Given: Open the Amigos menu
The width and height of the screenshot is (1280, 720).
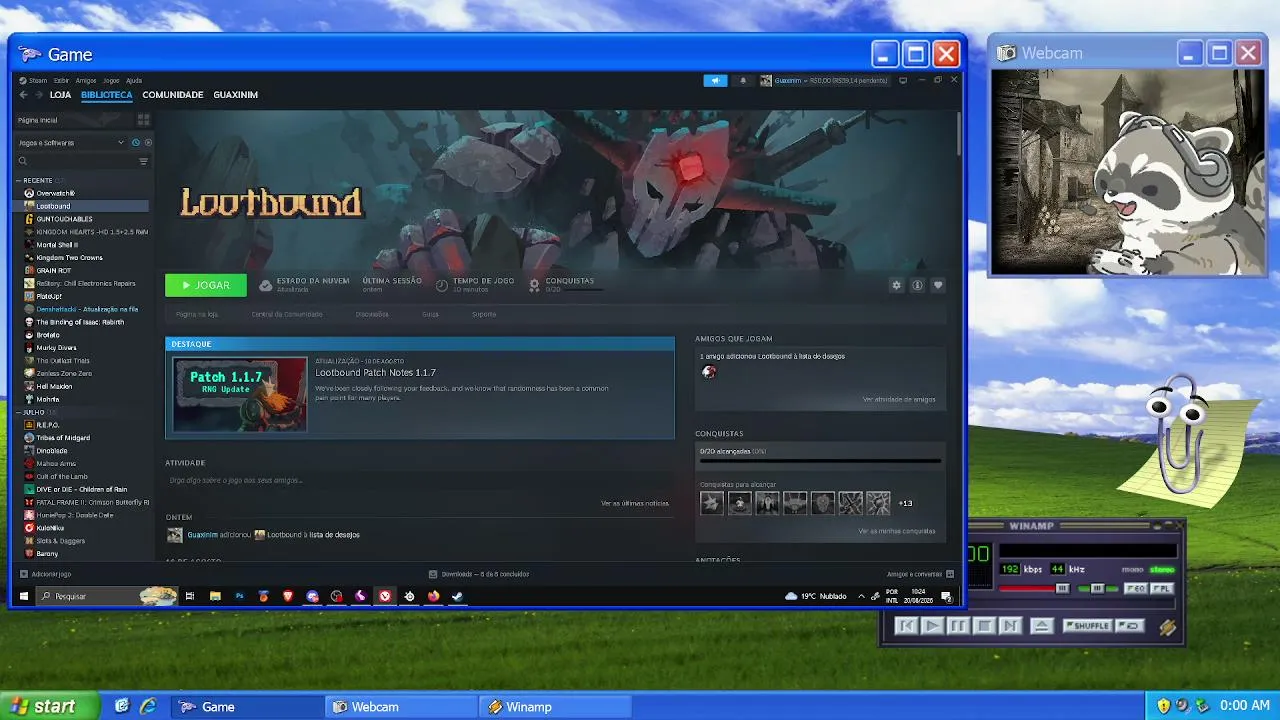Looking at the screenshot, I should (86, 80).
